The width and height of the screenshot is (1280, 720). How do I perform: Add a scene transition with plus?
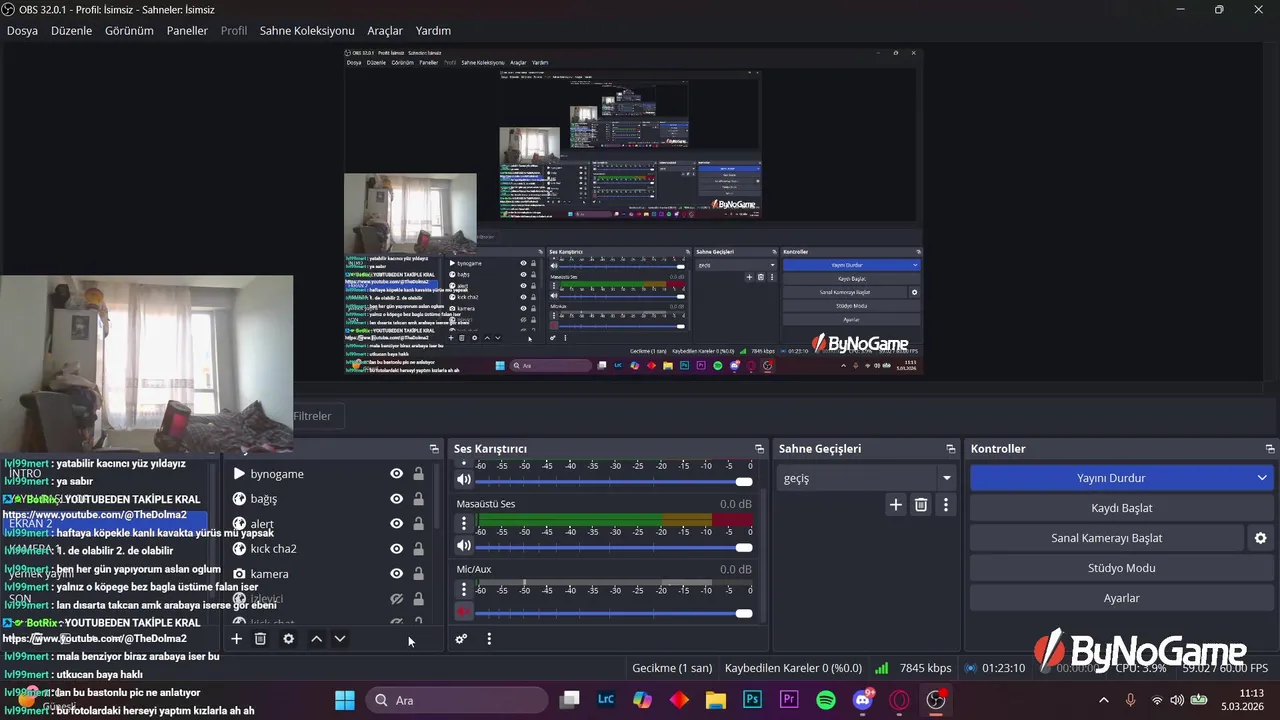coord(896,505)
